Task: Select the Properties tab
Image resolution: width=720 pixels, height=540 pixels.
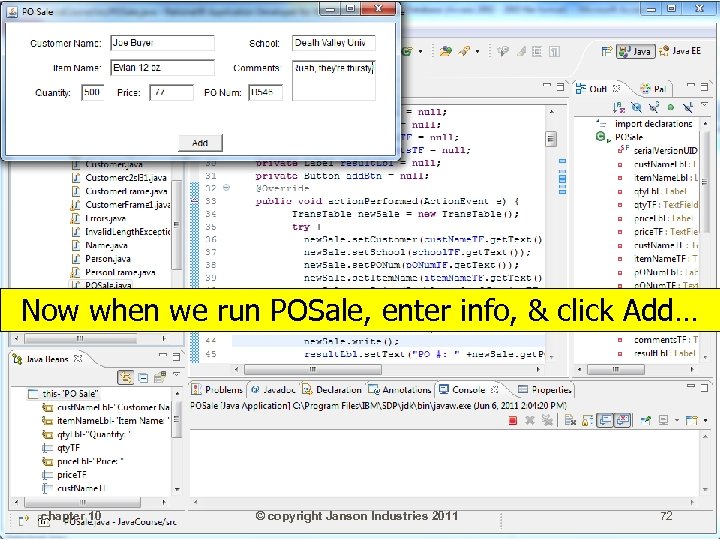Action: coord(545,389)
